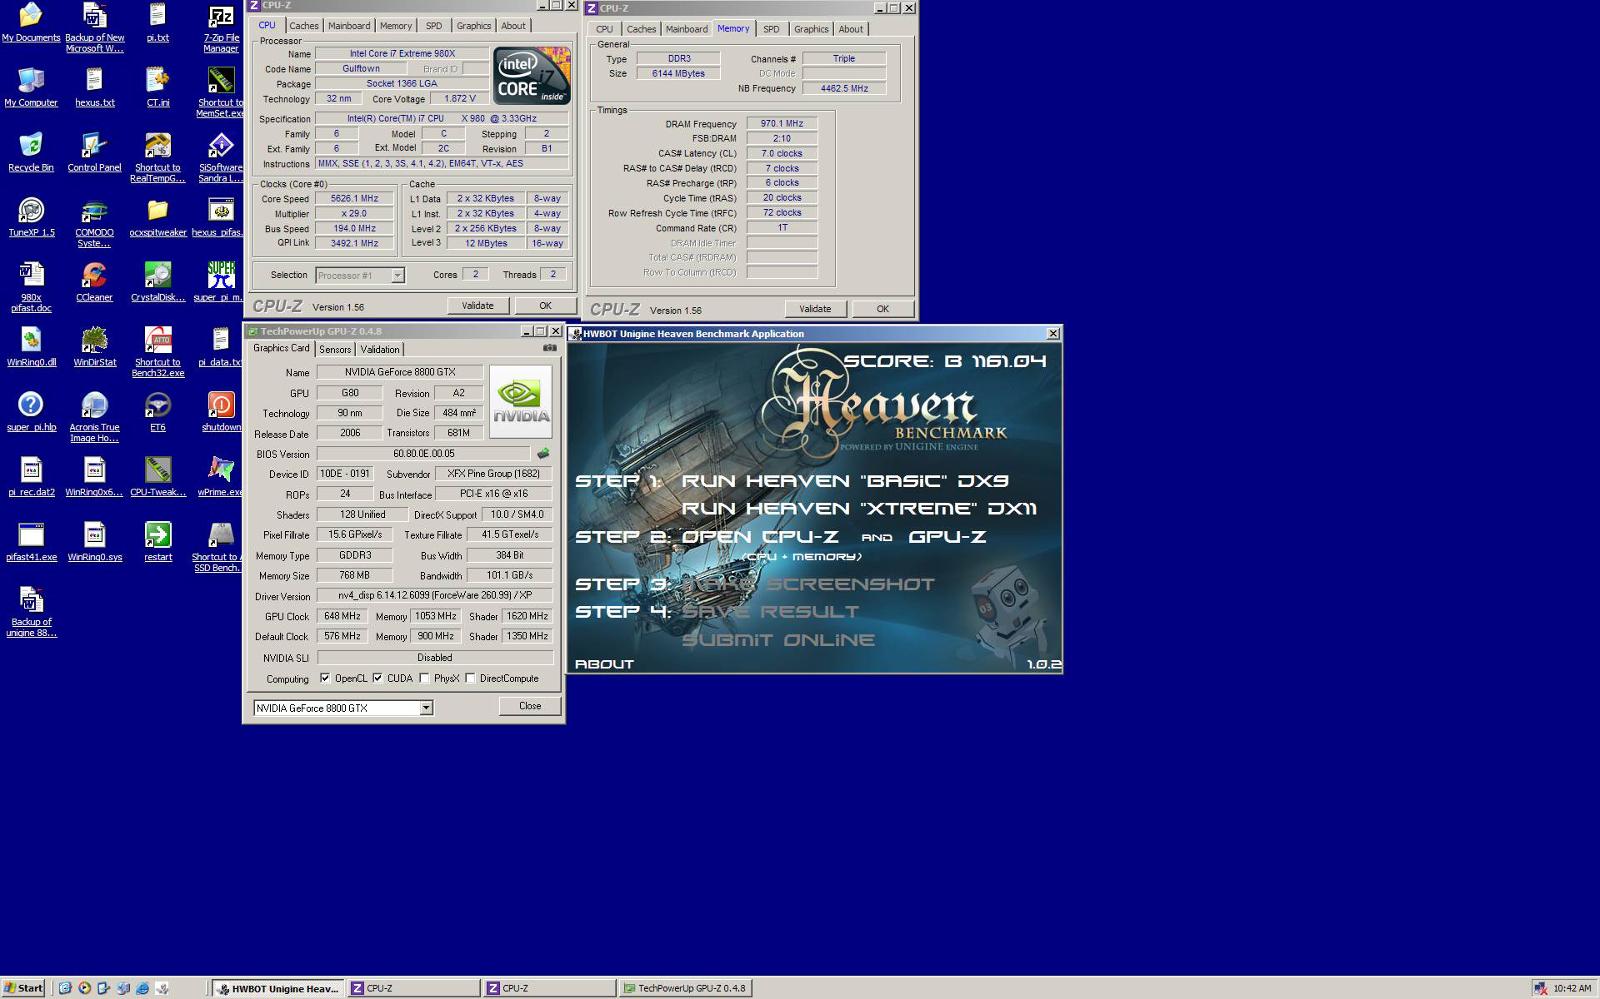Click the GPU-Z BIOS save chip icon
Viewport: 1600px width, 999px height.
pos(543,453)
